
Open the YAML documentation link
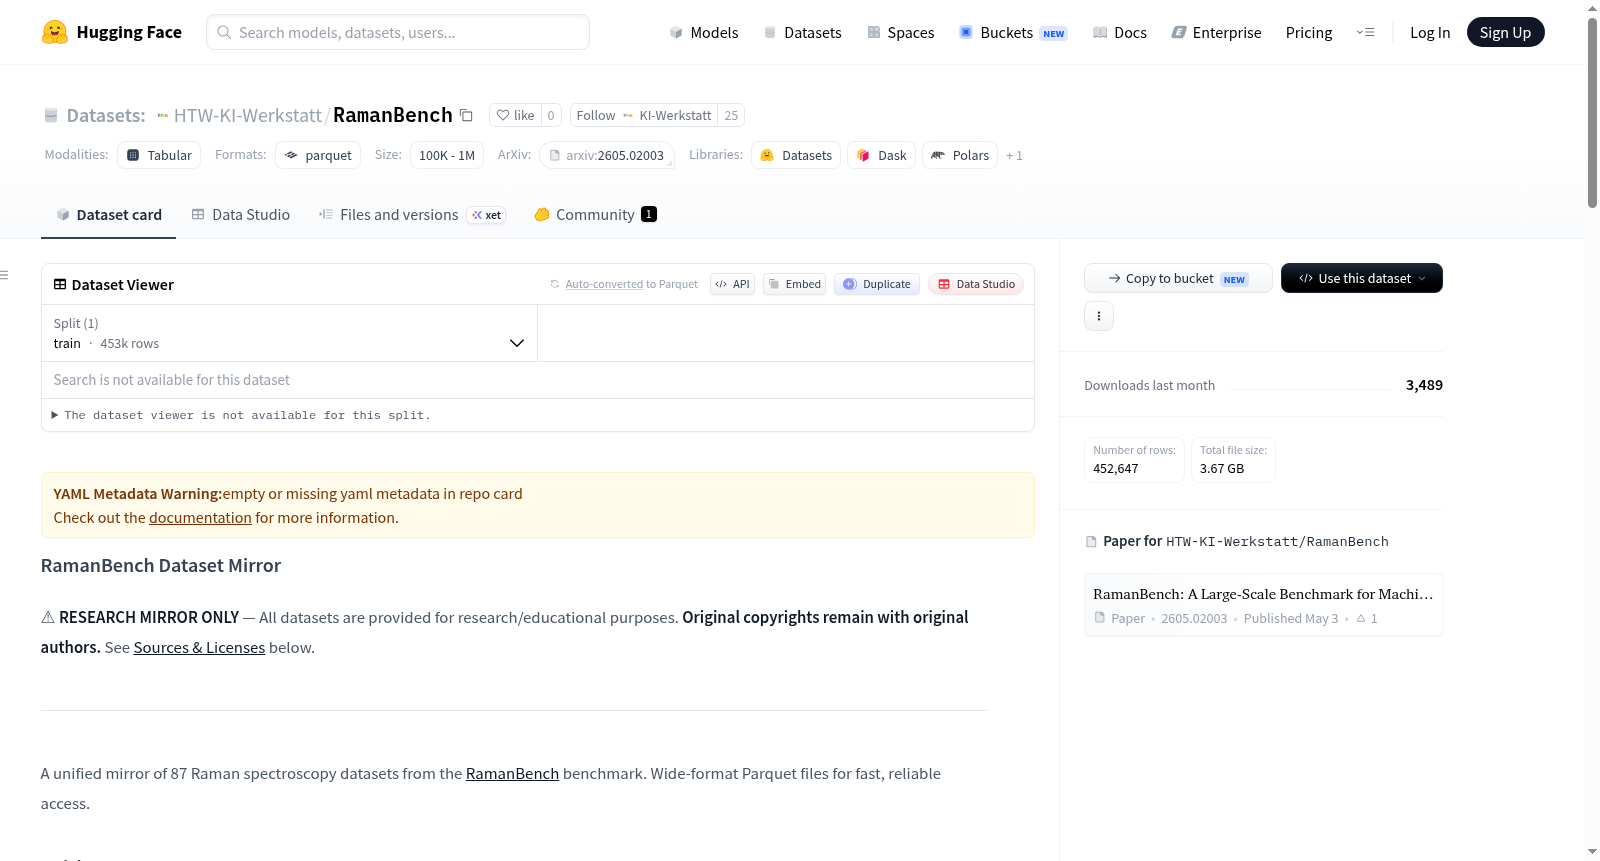coord(200,518)
